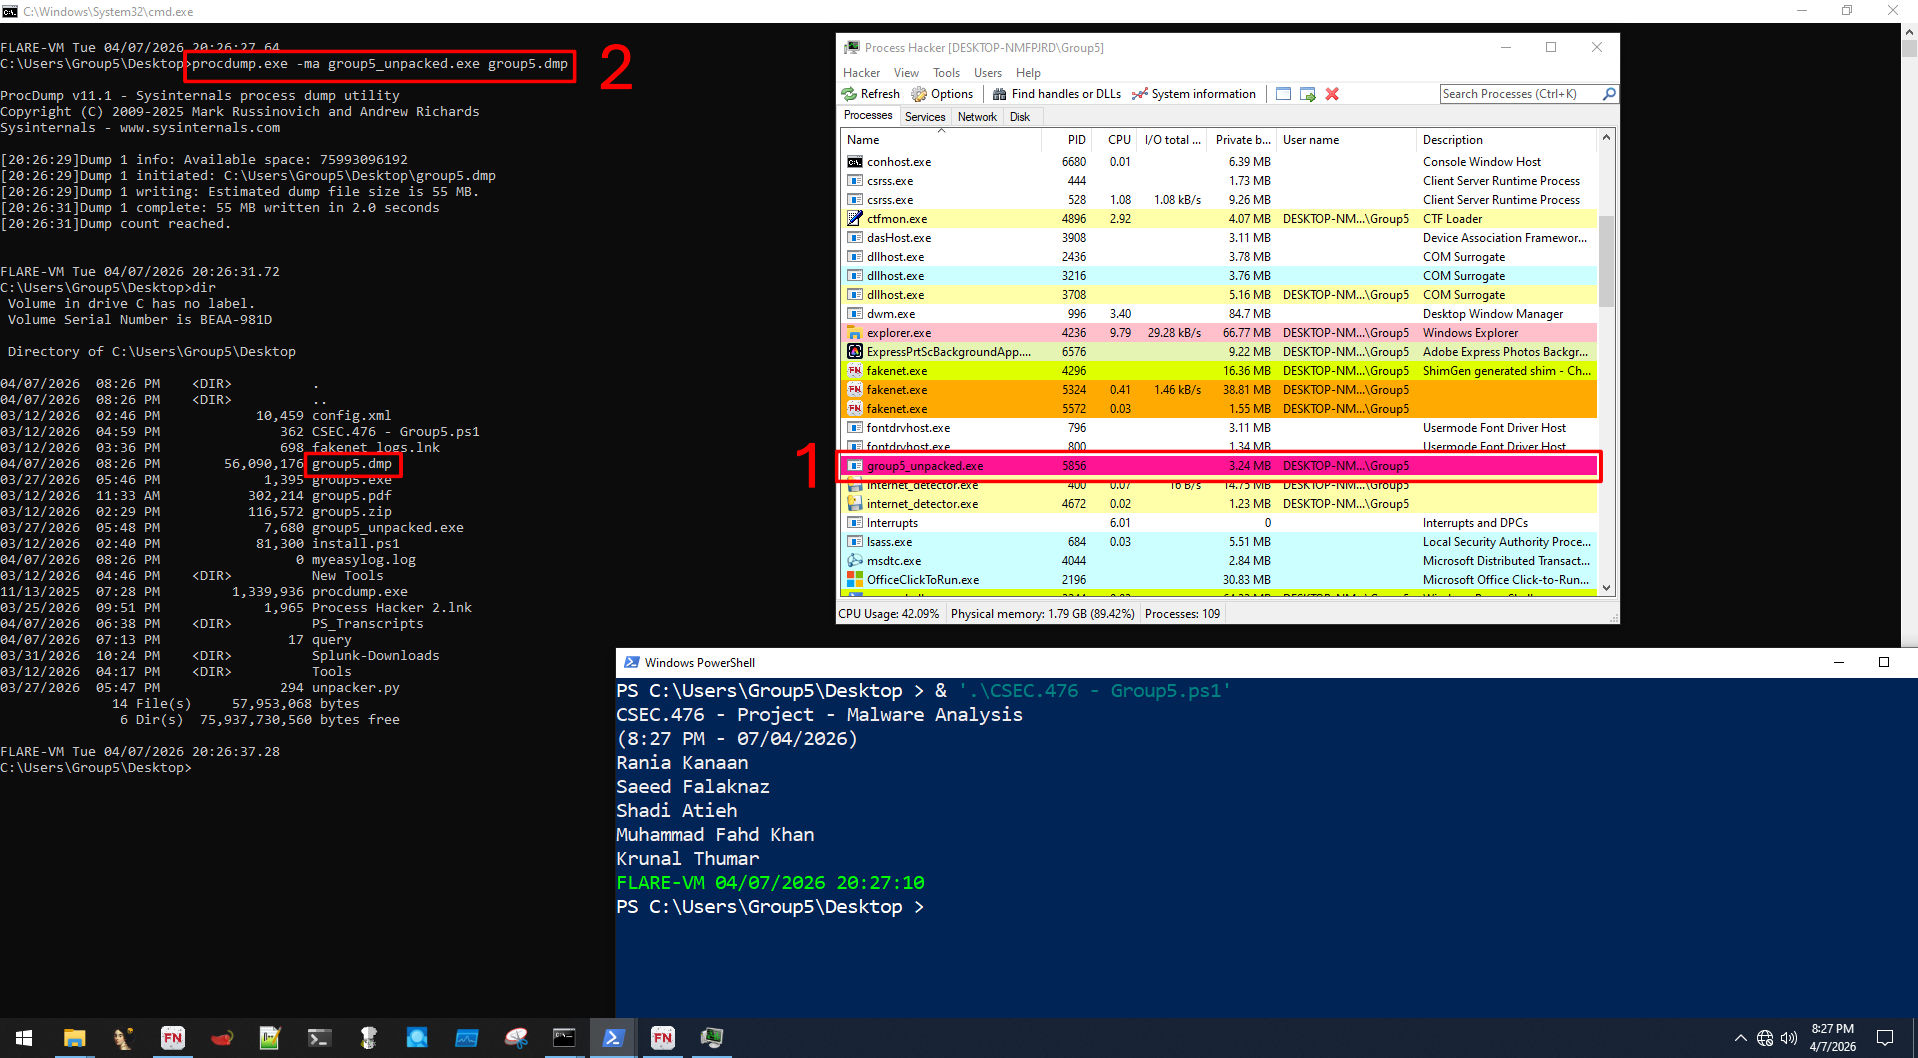
Task: Sort processes by the PID column header
Action: click(1074, 140)
